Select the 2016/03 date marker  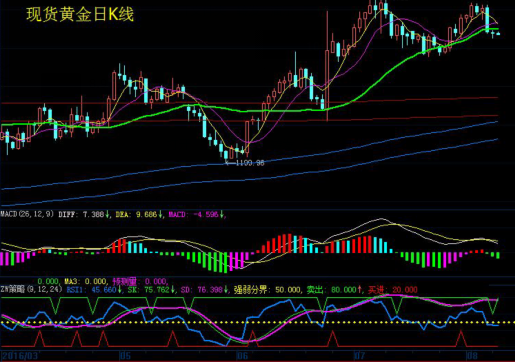point(20,356)
